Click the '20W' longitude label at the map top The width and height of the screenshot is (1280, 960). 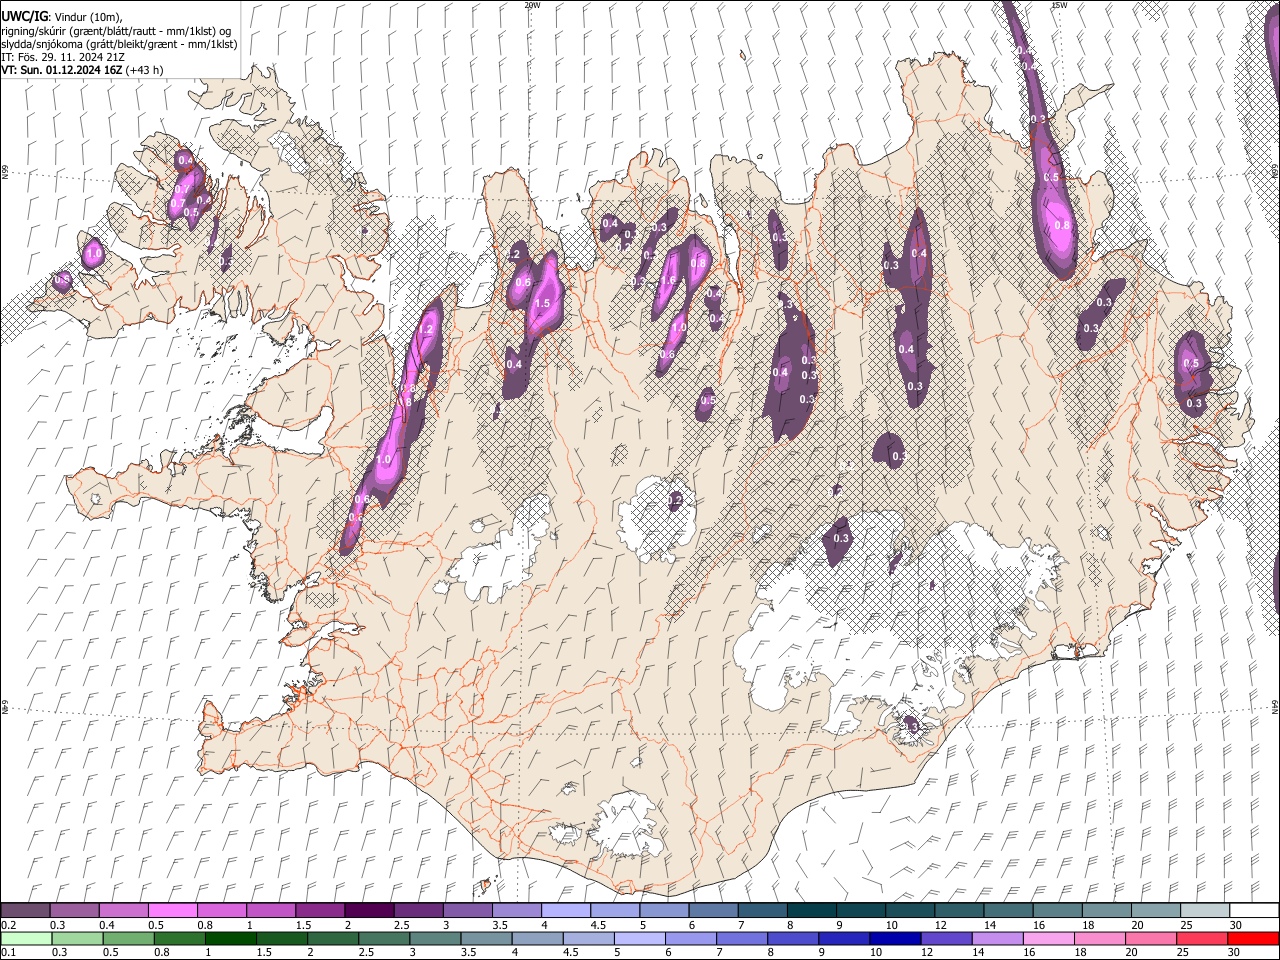[532, 5]
